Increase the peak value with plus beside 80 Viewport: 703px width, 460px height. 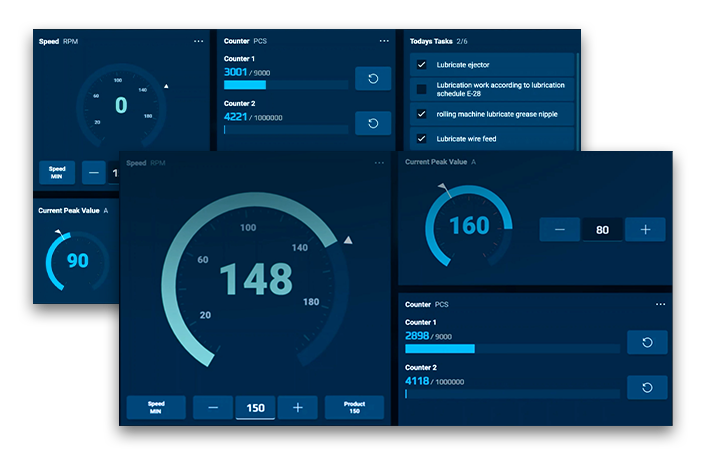pyautogui.click(x=645, y=230)
